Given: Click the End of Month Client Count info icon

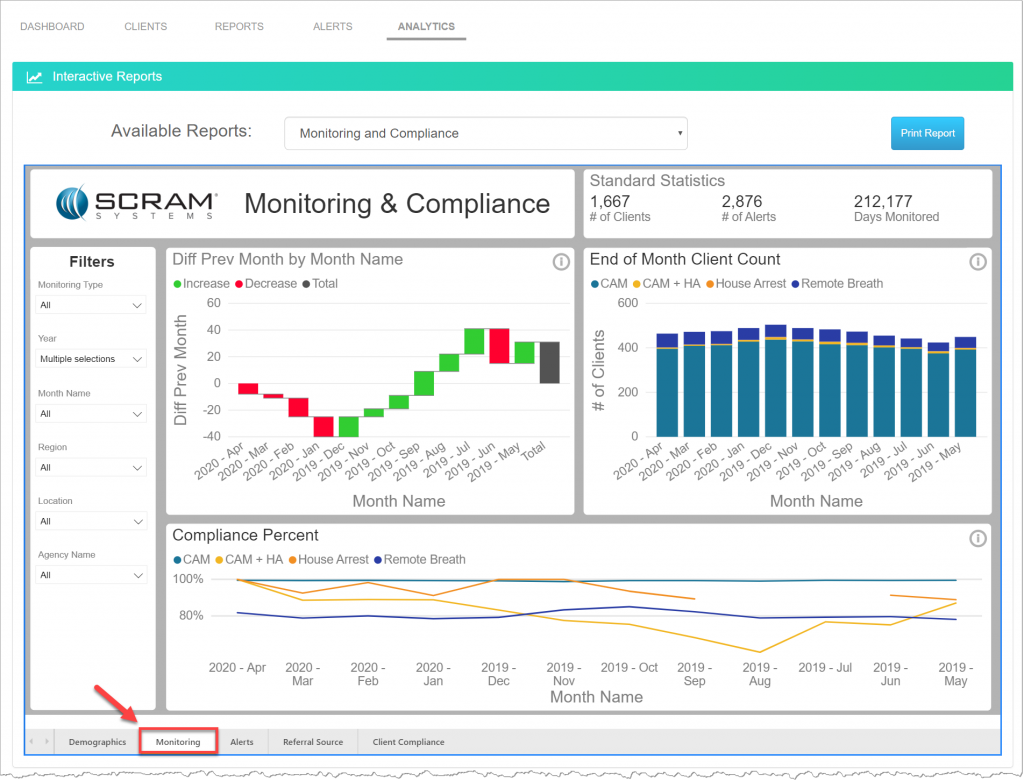Looking at the screenshot, I should click(x=978, y=262).
